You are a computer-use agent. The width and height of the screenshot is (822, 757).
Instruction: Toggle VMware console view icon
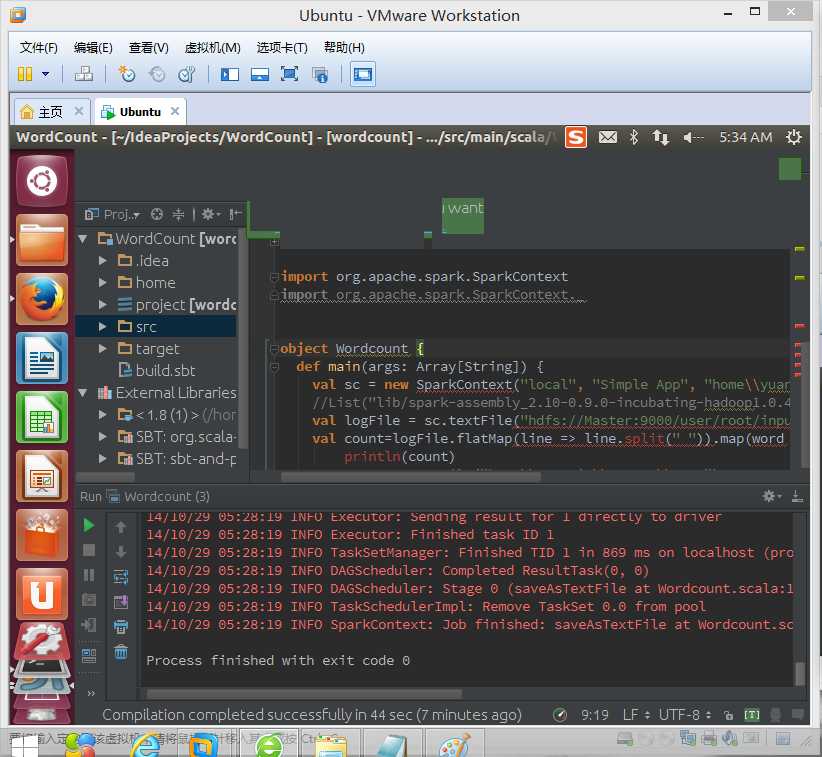tap(363, 74)
